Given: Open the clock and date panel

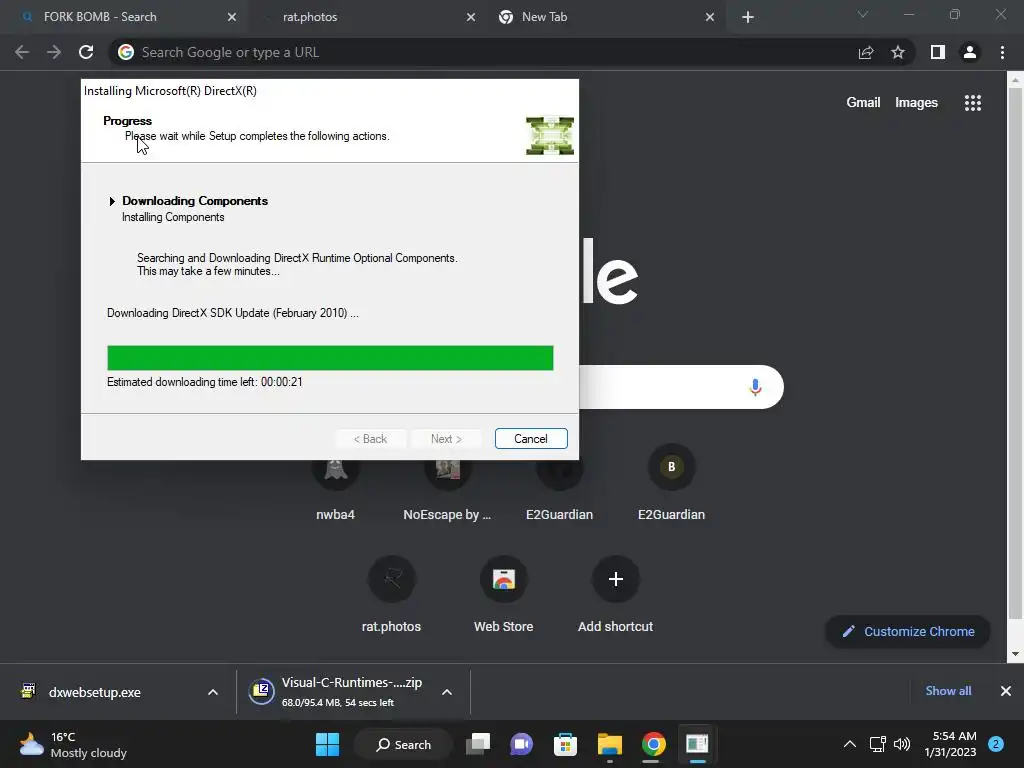Looking at the screenshot, I should click(x=950, y=744).
